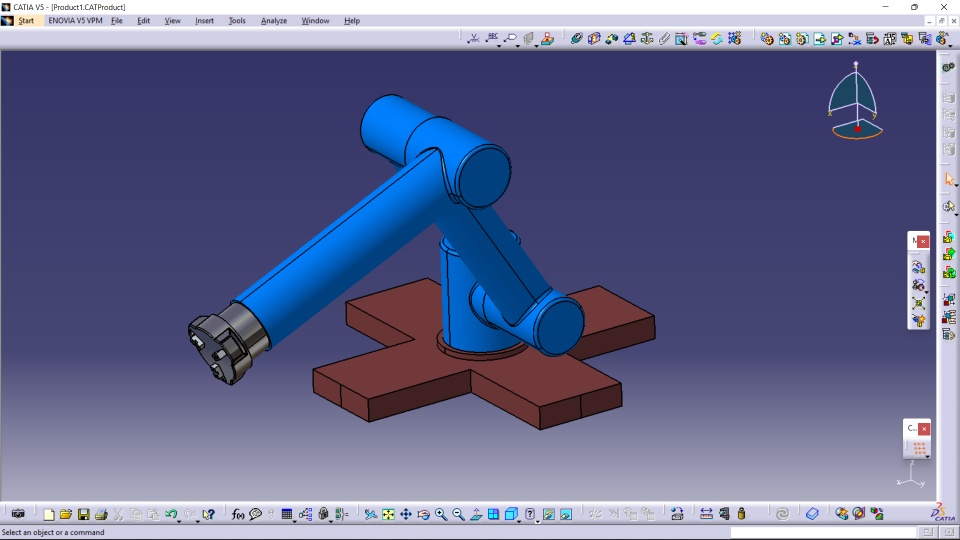Click the Fix Component anchor icon
The image size is (960, 540).
click(x=647, y=39)
